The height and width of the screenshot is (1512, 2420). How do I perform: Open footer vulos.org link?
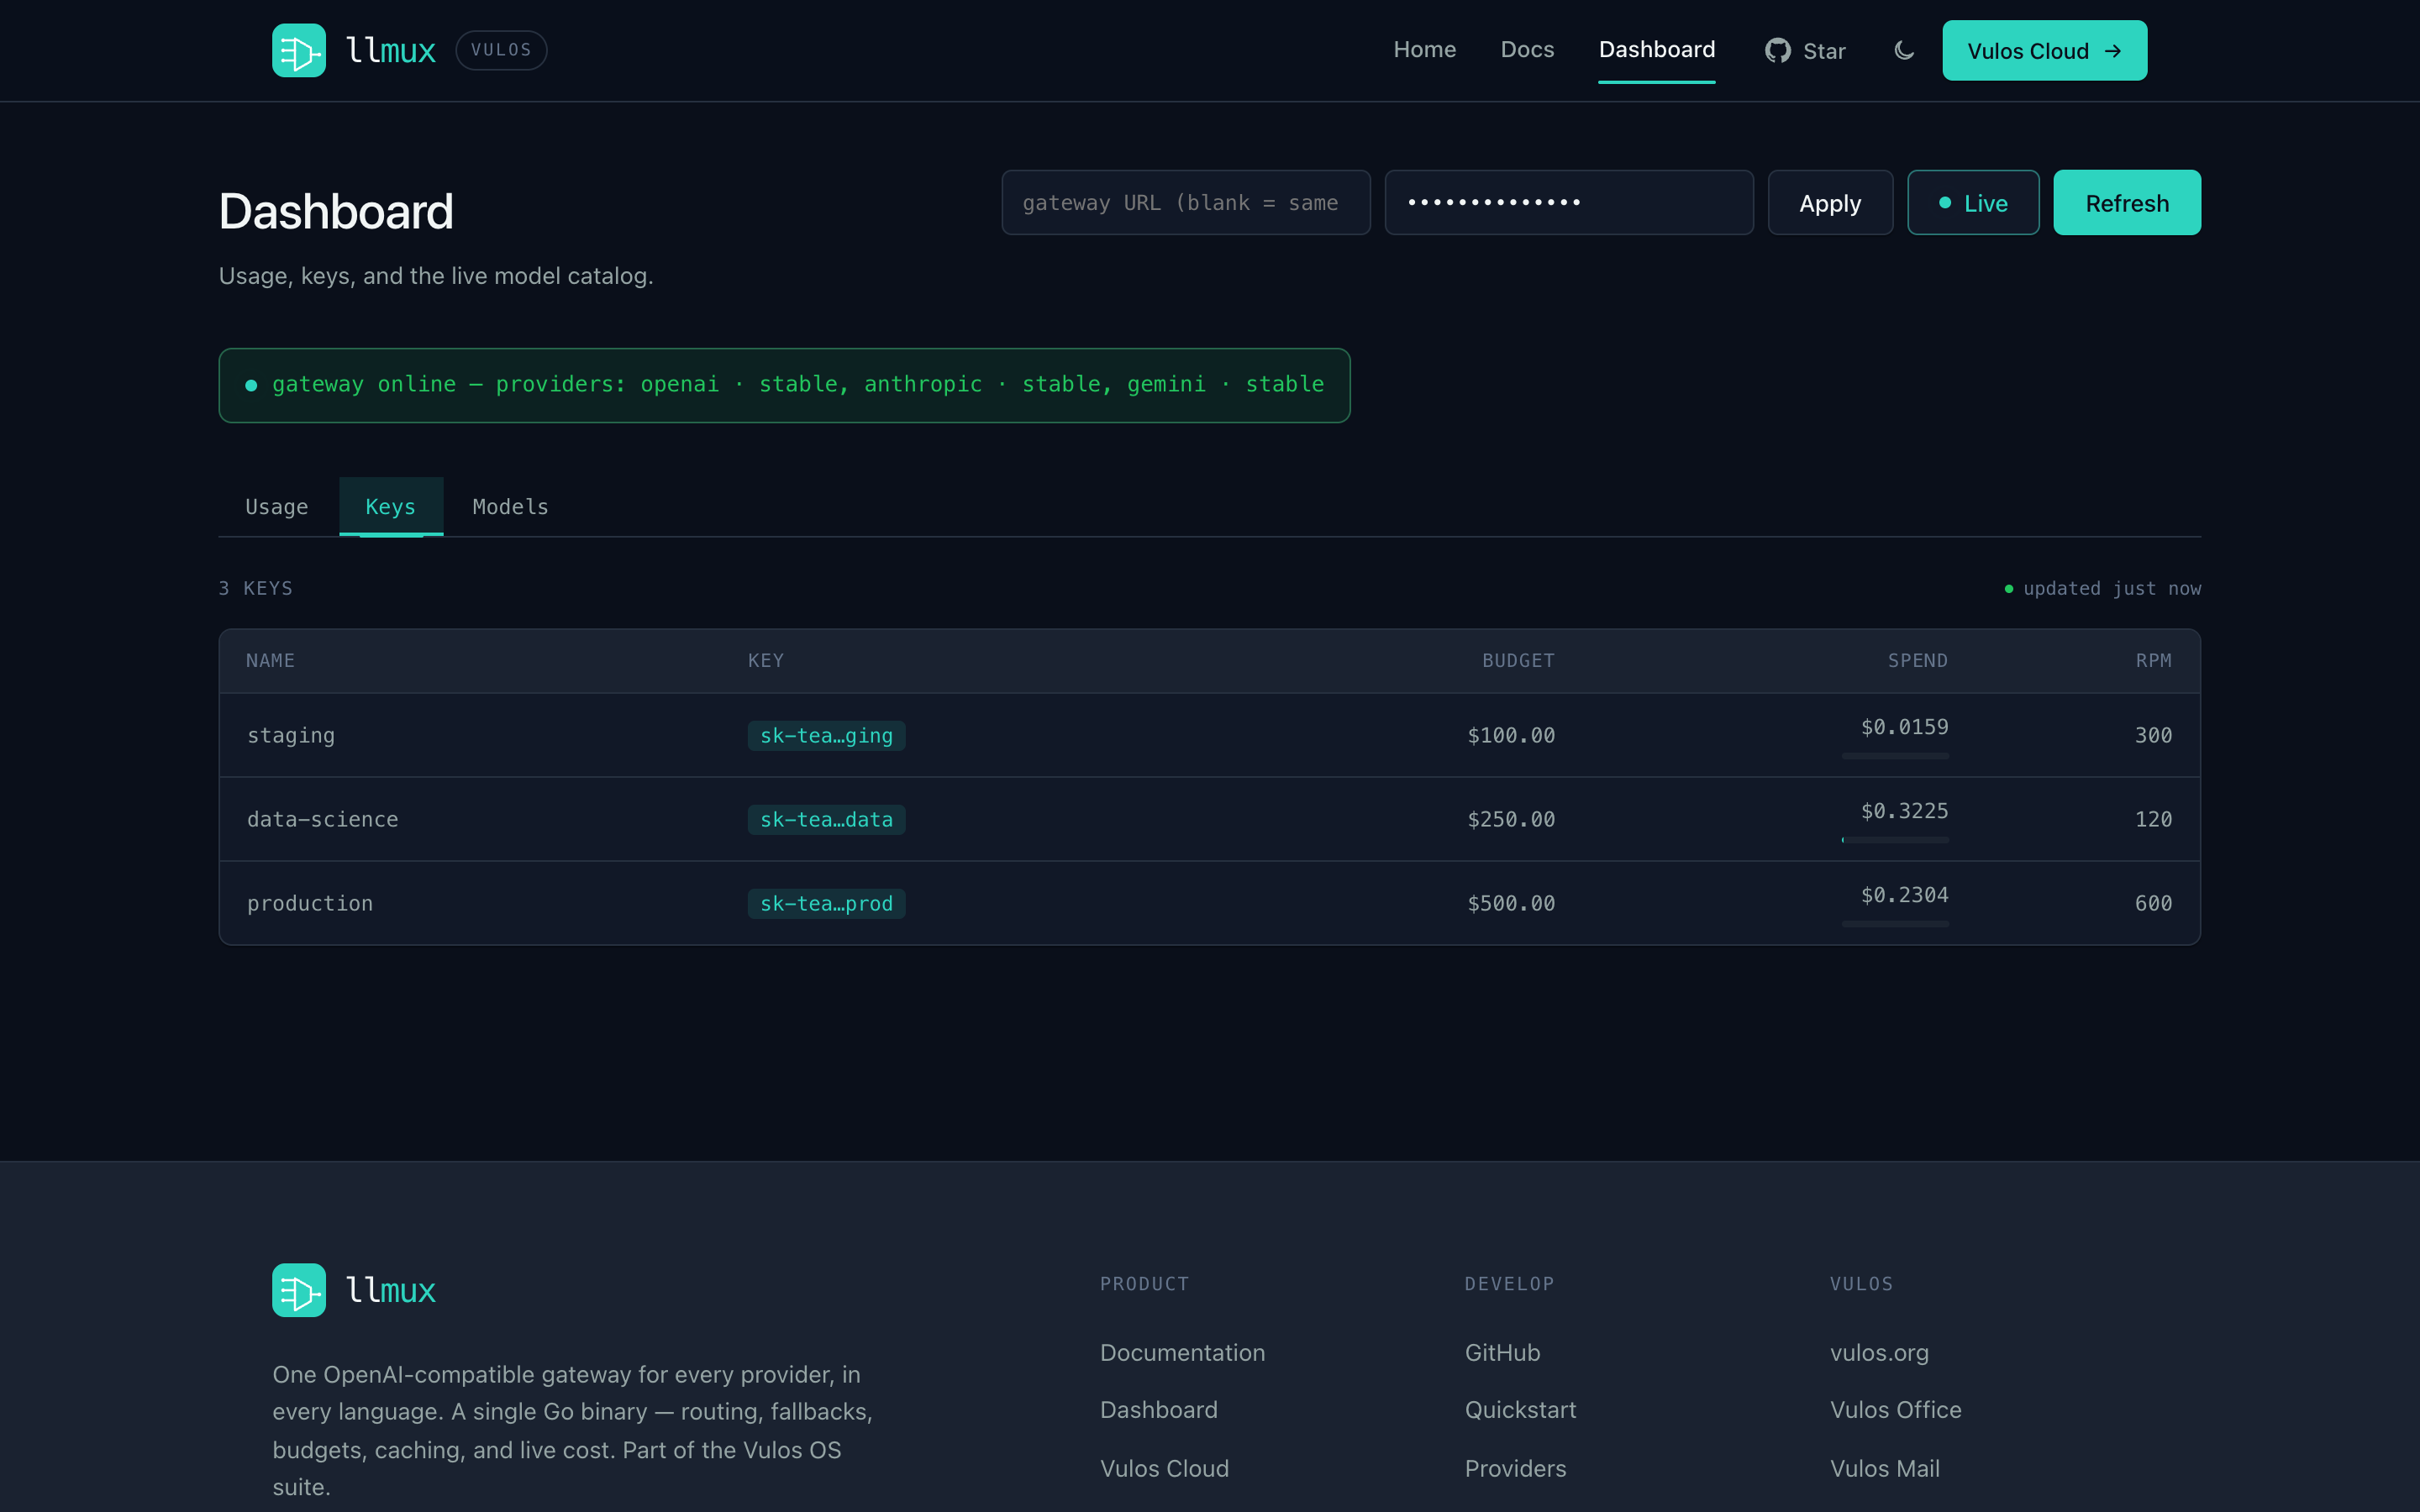1879,1353
